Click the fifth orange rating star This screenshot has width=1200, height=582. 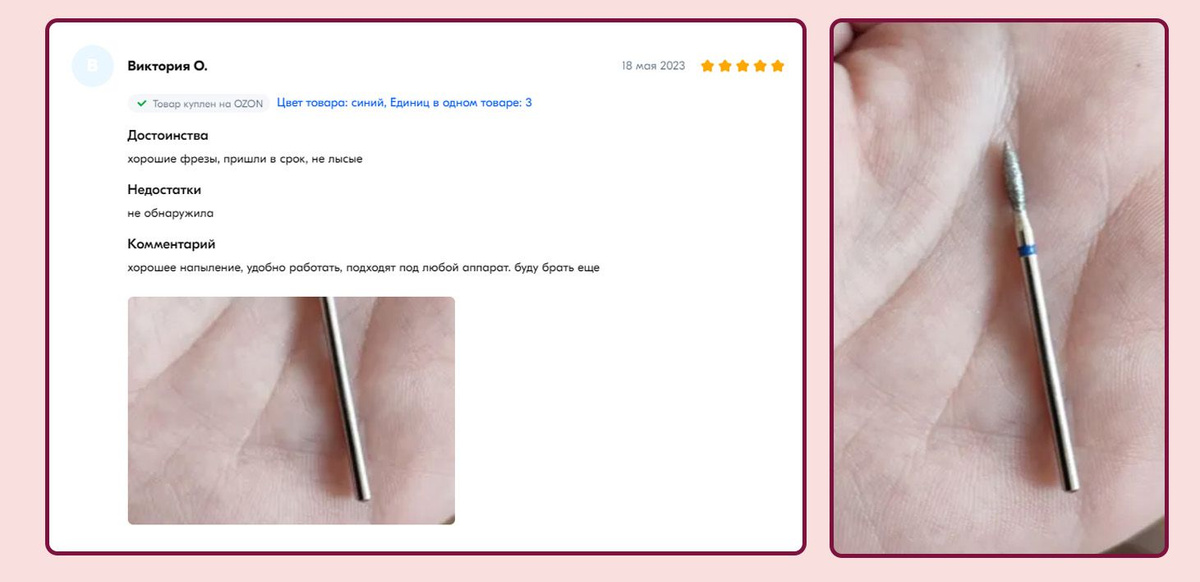click(x=778, y=66)
